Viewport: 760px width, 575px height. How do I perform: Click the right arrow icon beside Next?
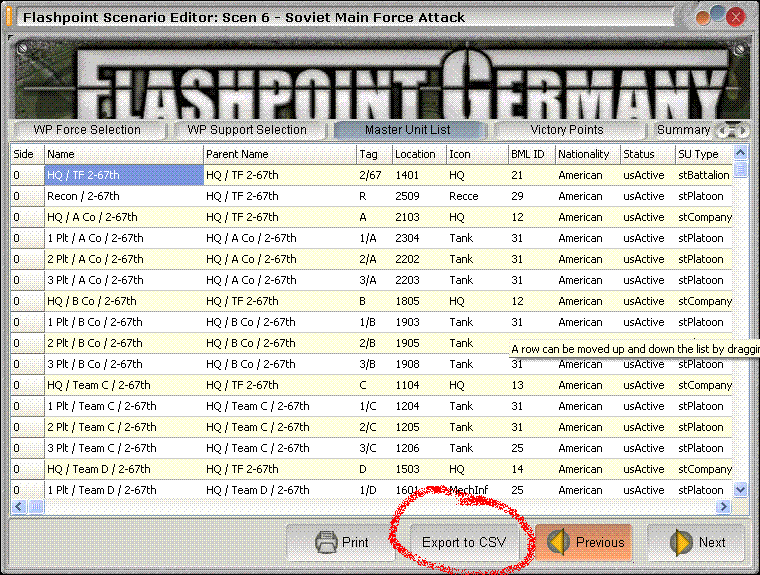(x=681, y=542)
